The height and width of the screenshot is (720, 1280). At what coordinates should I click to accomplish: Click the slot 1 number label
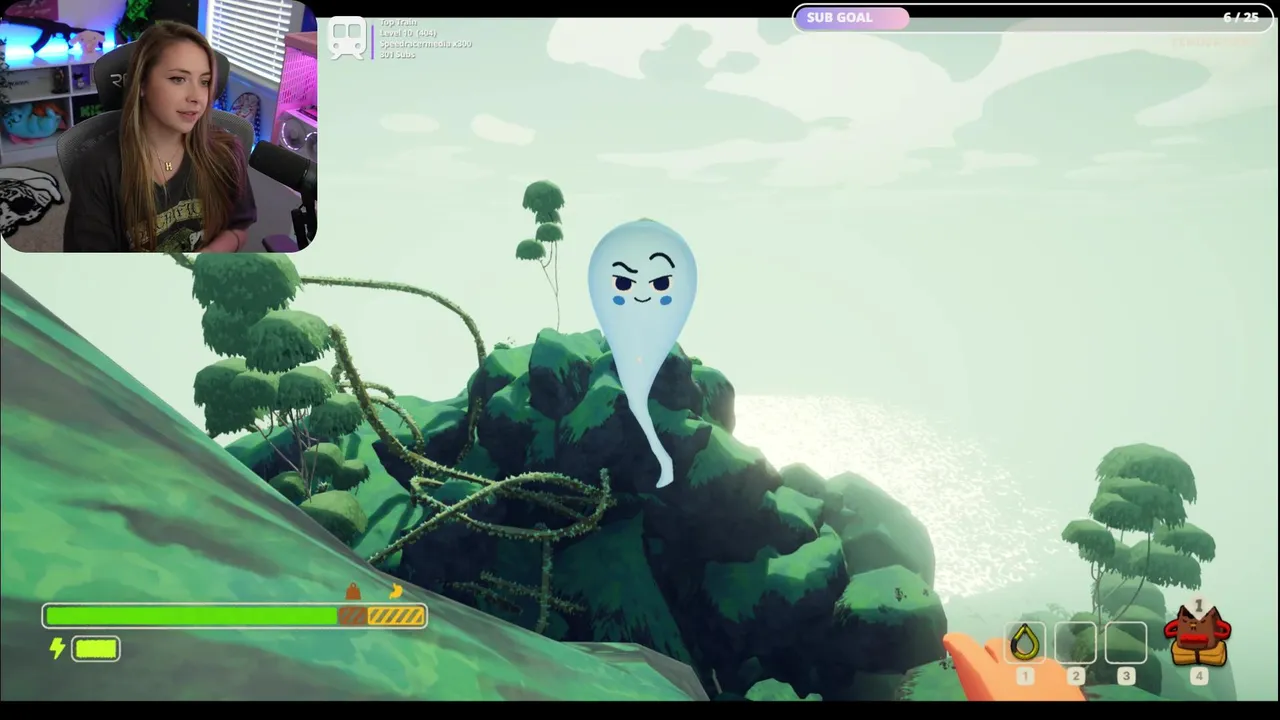pos(1025,676)
